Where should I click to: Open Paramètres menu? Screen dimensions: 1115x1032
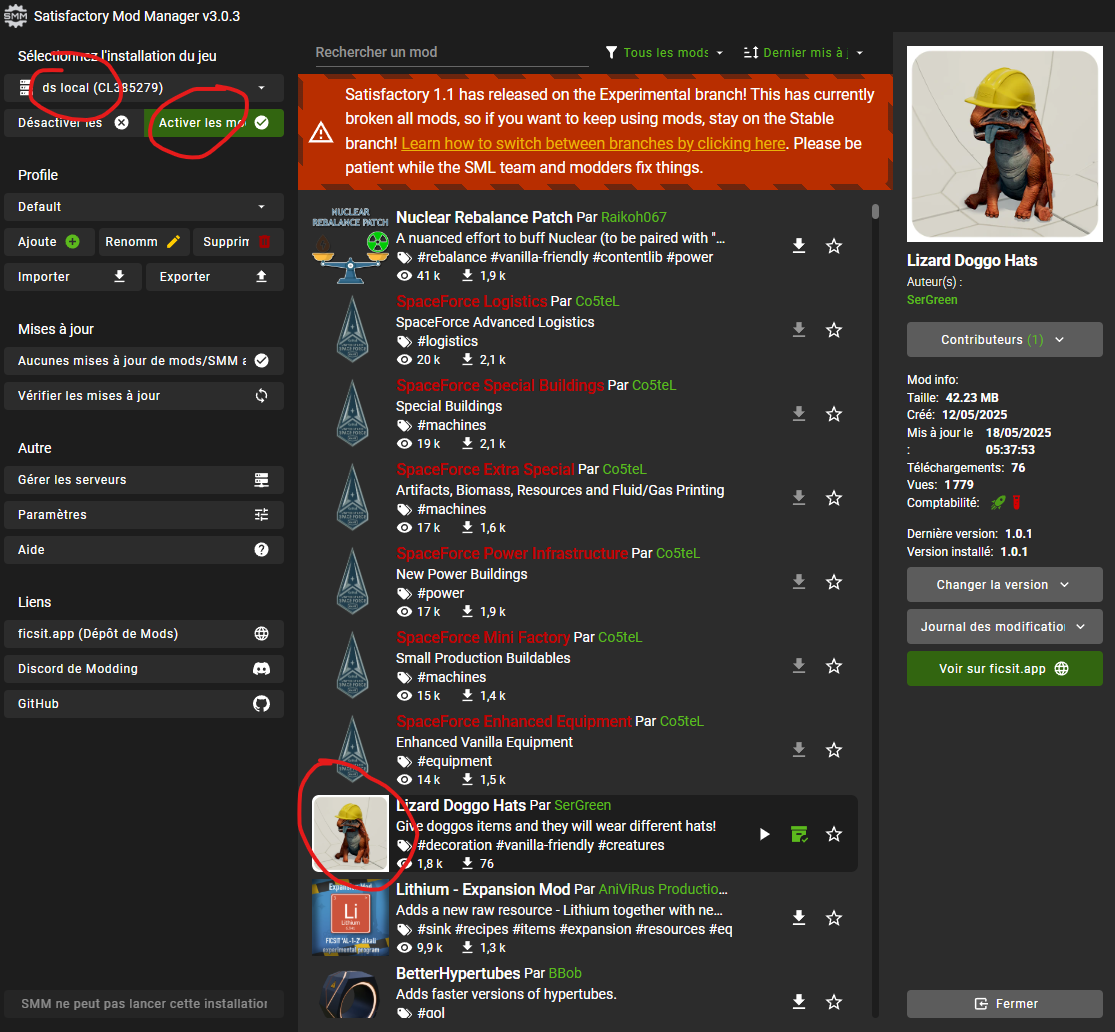coord(144,514)
